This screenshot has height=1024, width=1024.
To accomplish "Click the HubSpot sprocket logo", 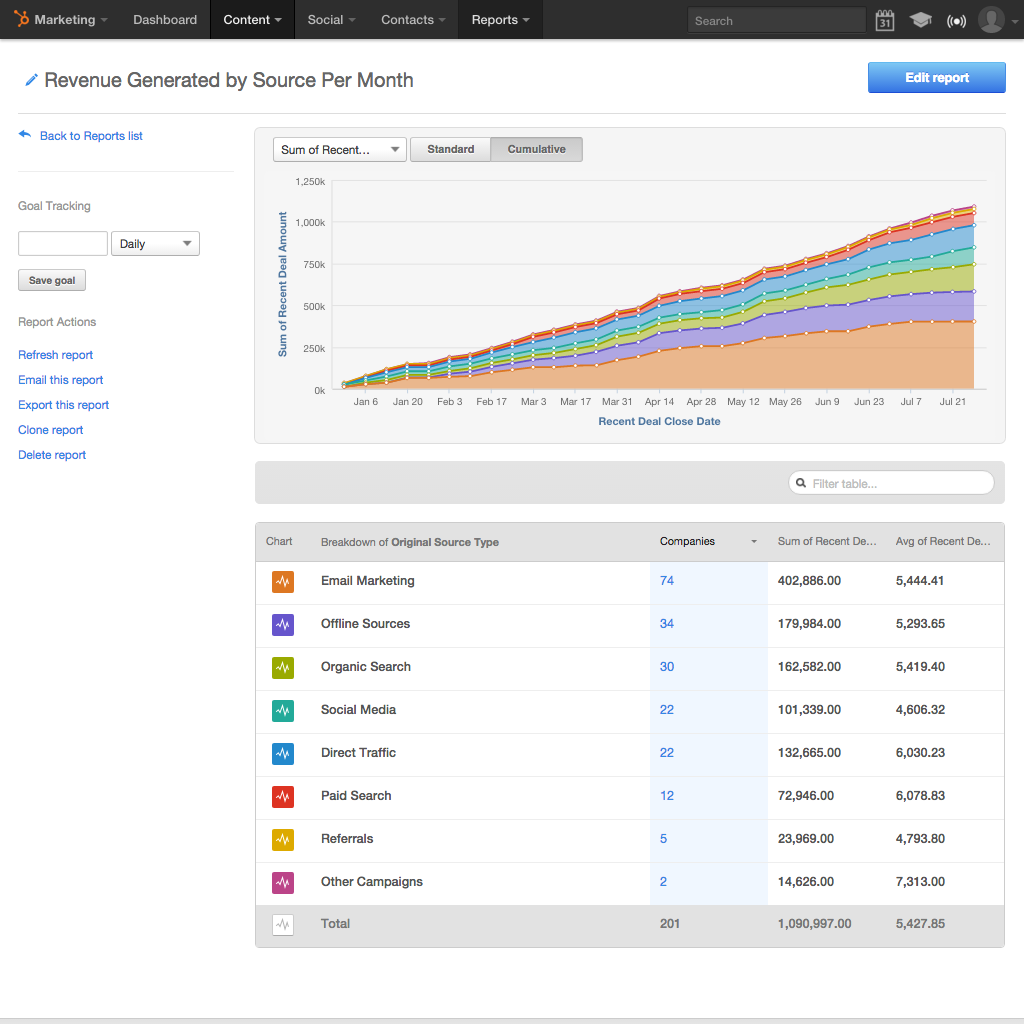I will tap(21, 19).
